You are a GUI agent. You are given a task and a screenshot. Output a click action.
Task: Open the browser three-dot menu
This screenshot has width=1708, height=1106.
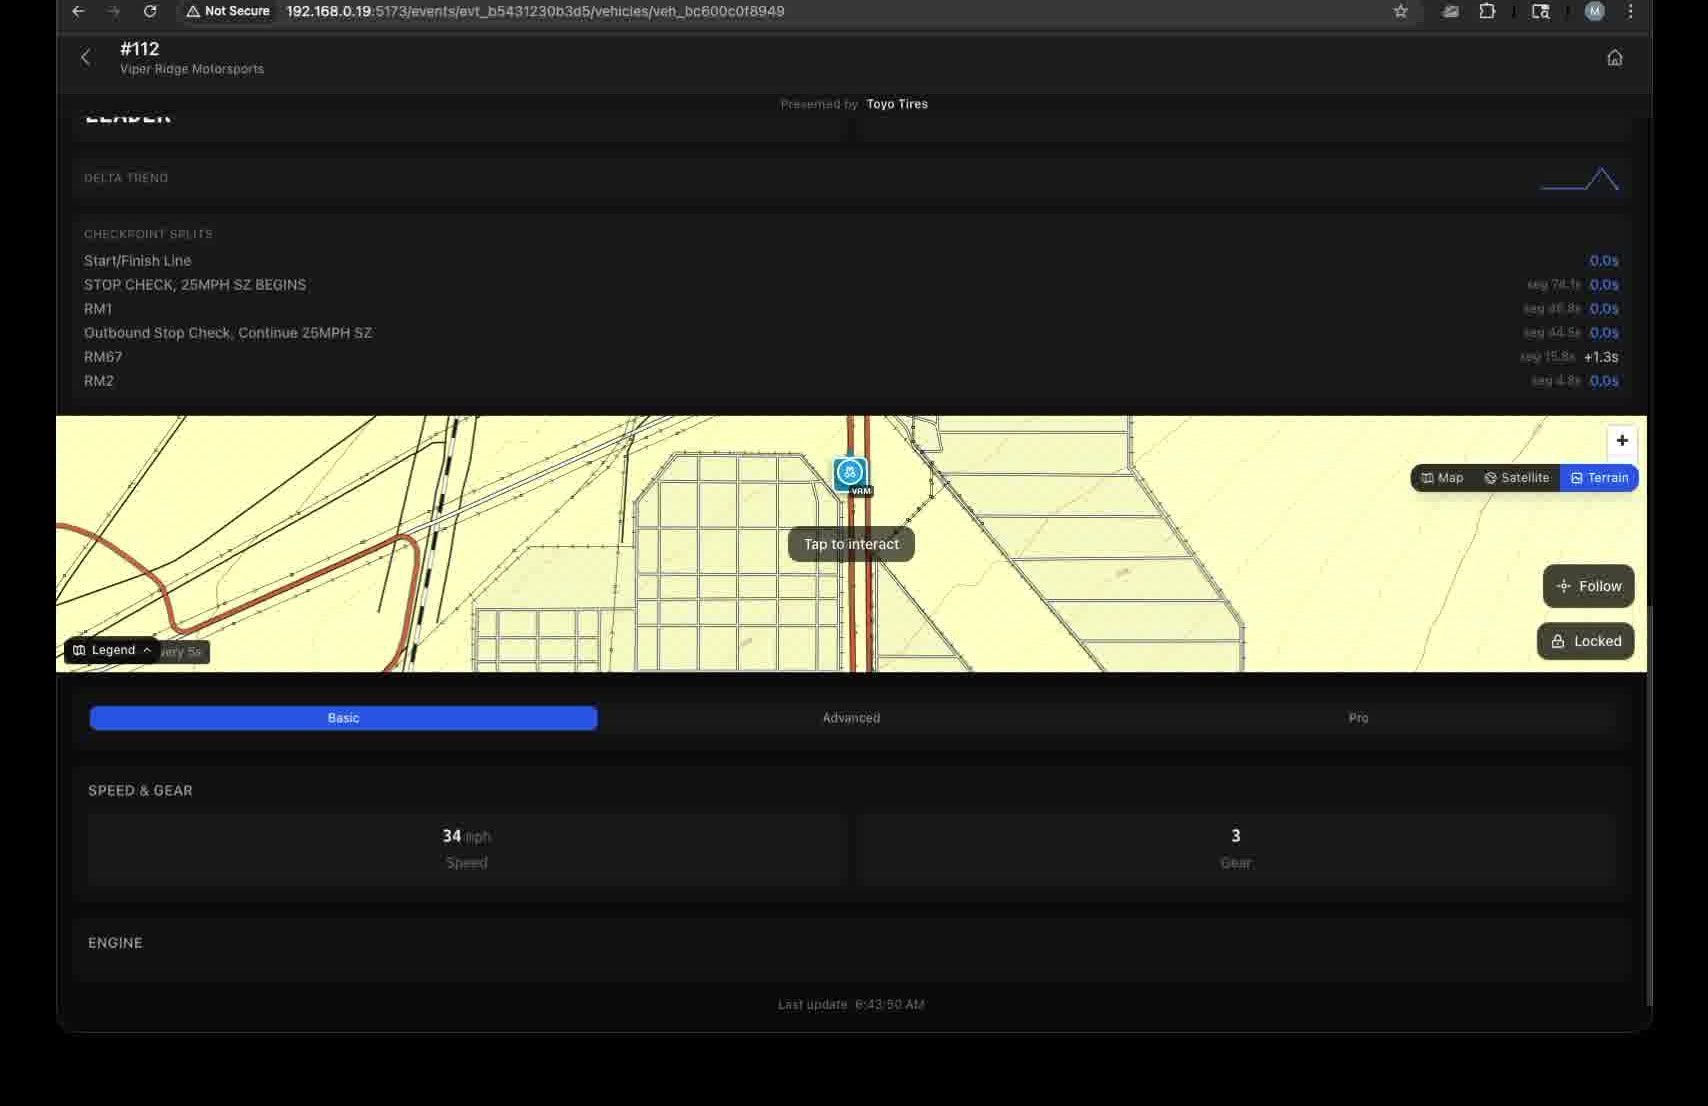tap(1630, 11)
